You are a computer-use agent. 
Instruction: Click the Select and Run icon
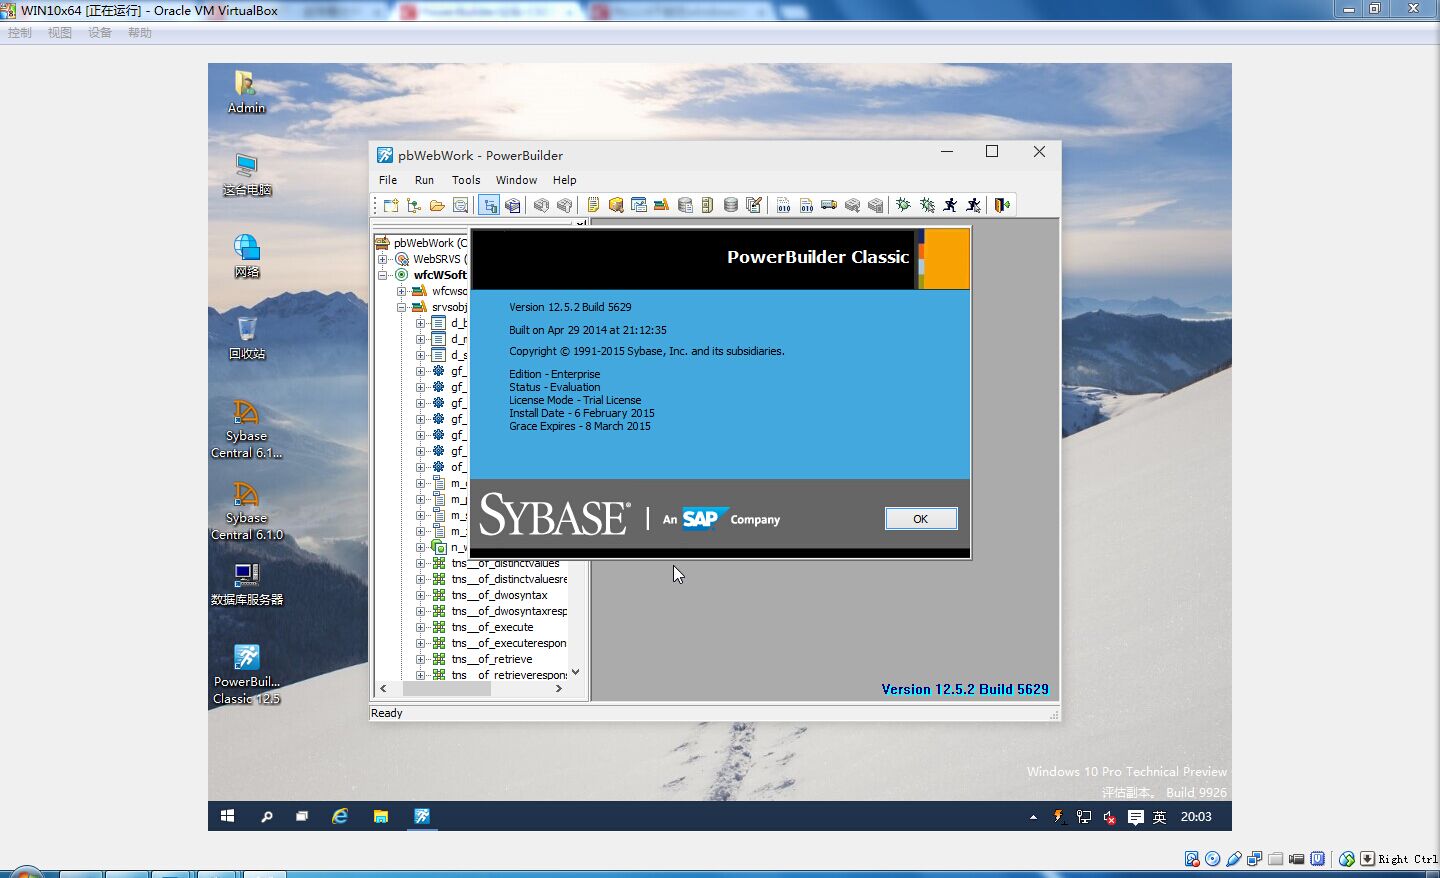pos(973,205)
